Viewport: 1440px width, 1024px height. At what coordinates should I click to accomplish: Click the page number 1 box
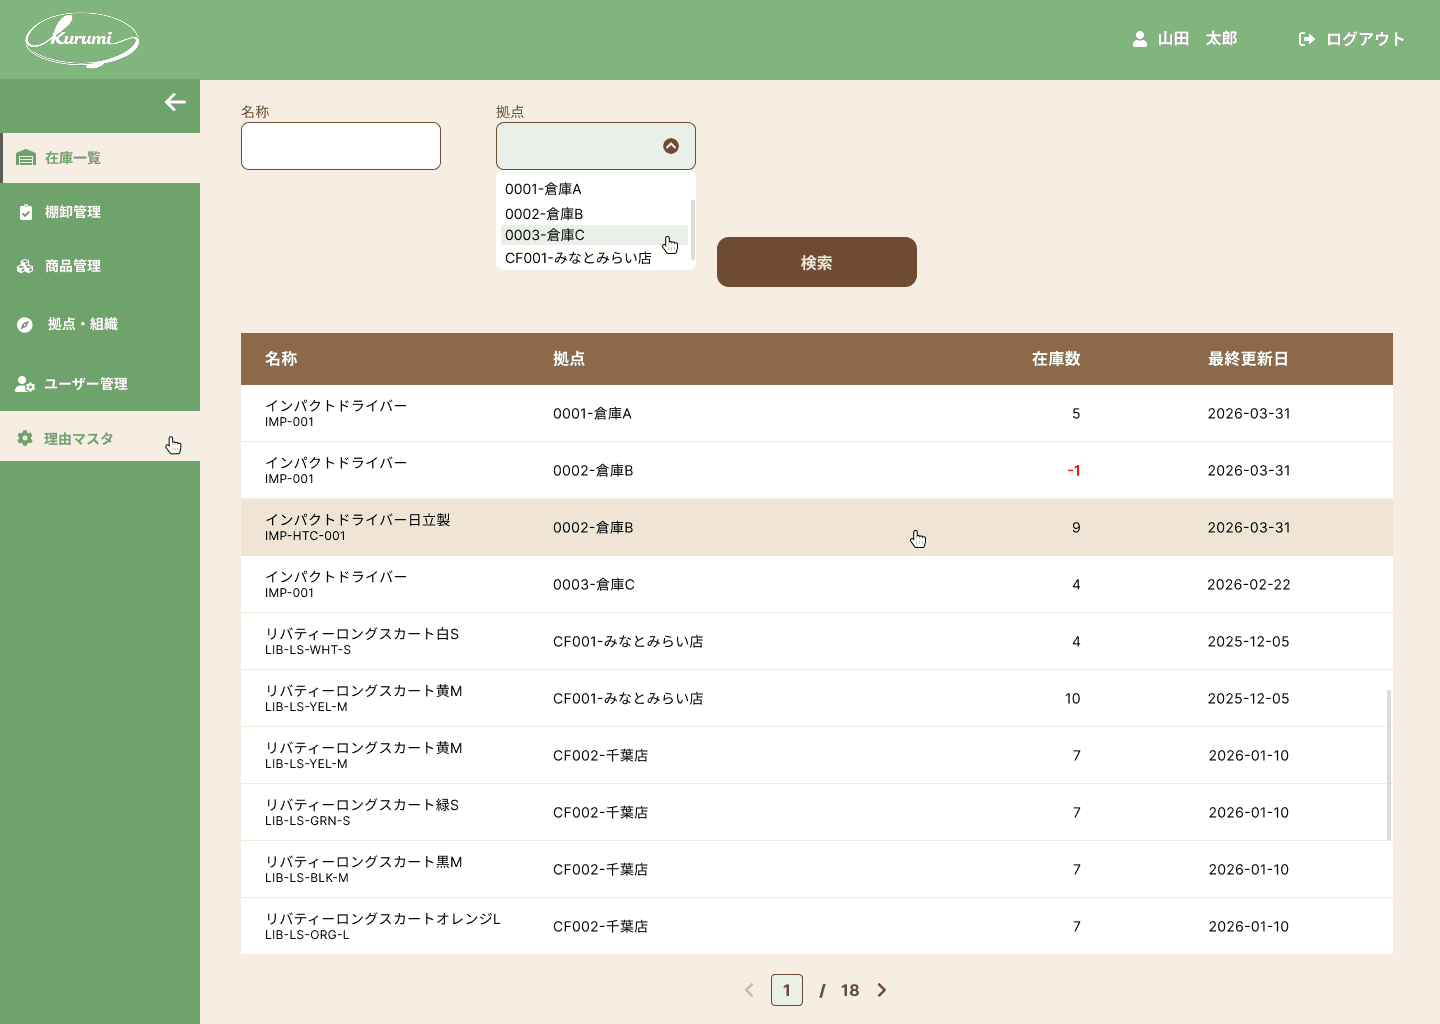(x=787, y=990)
